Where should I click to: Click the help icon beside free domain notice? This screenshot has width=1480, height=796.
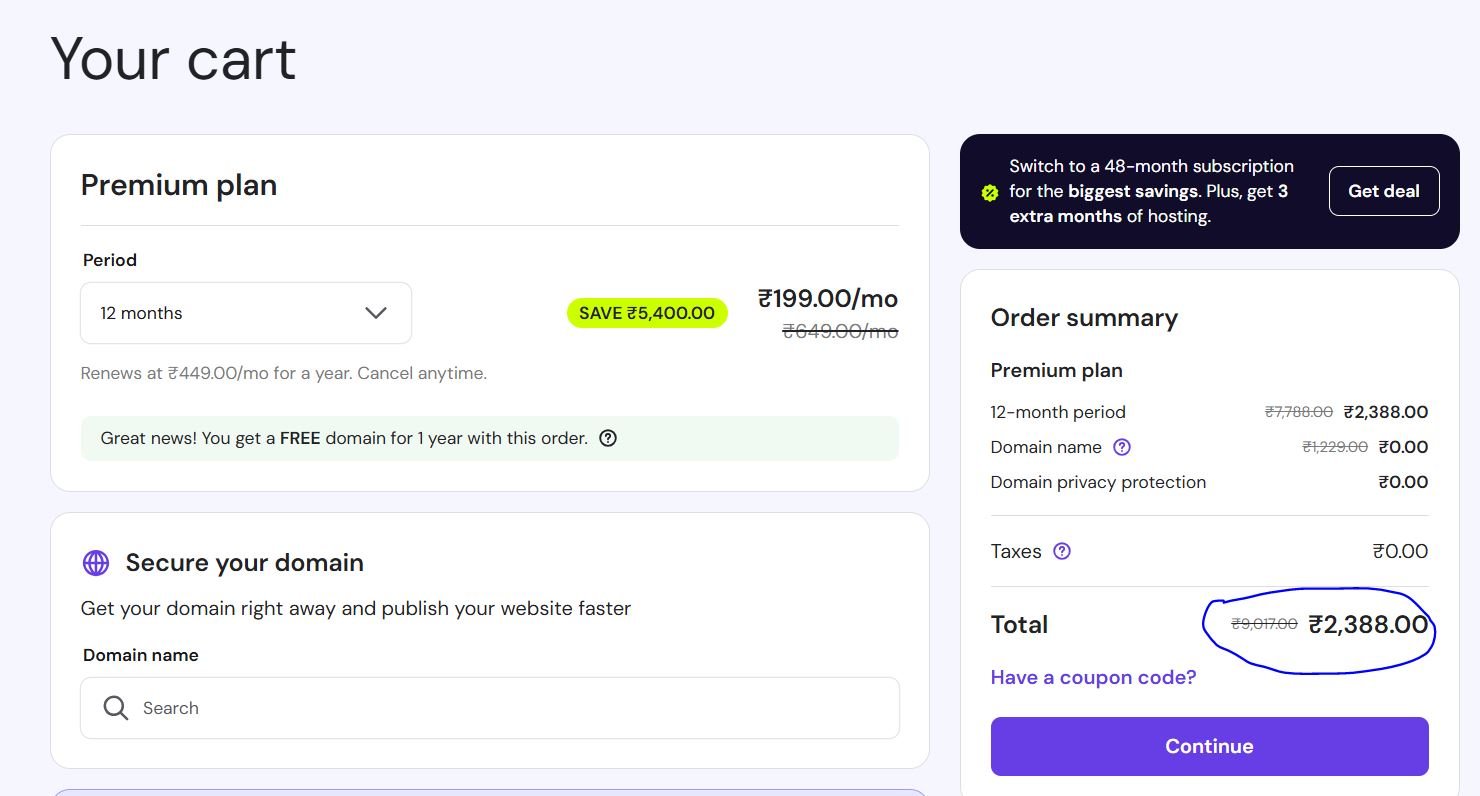[x=607, y=438]
